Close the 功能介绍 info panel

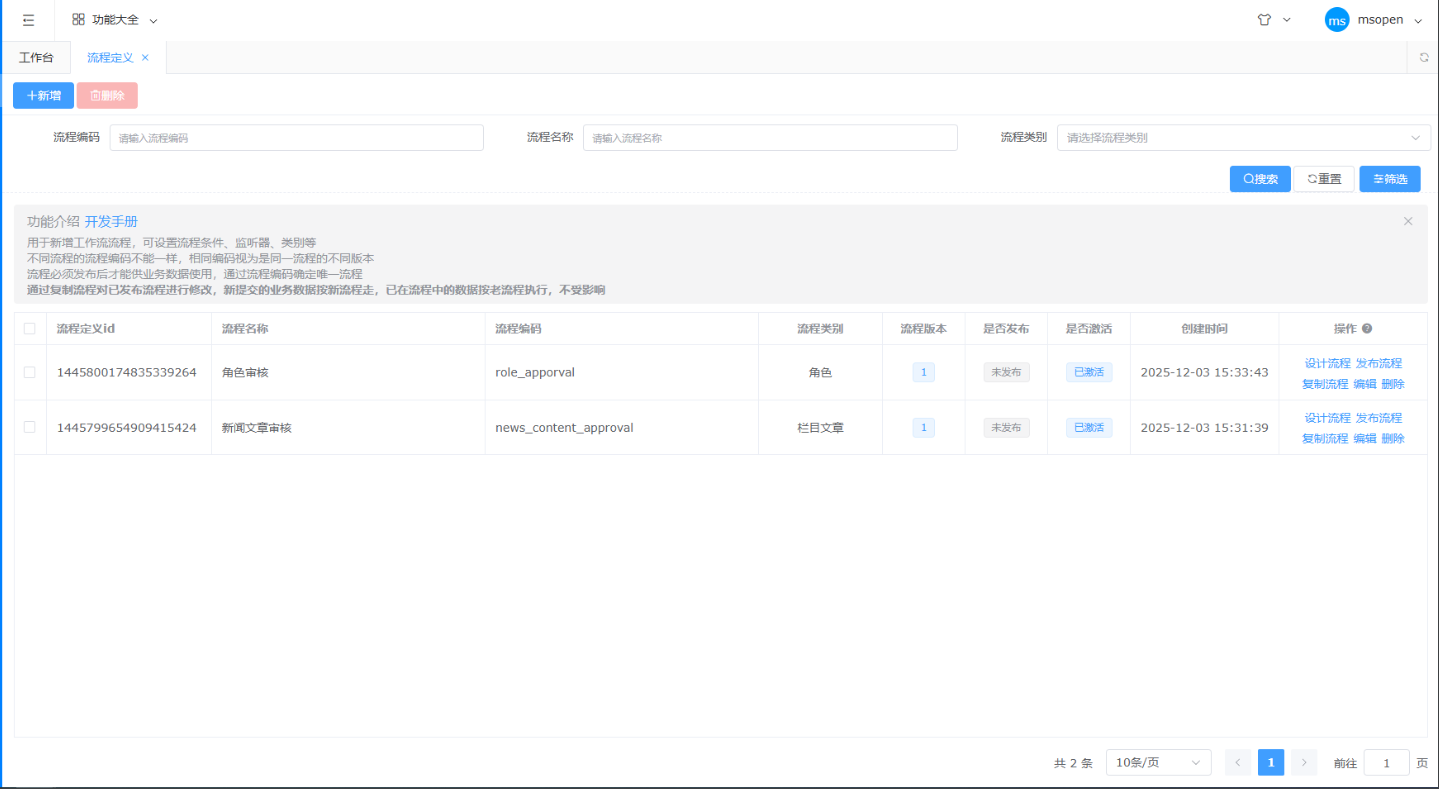[1408, 221]
